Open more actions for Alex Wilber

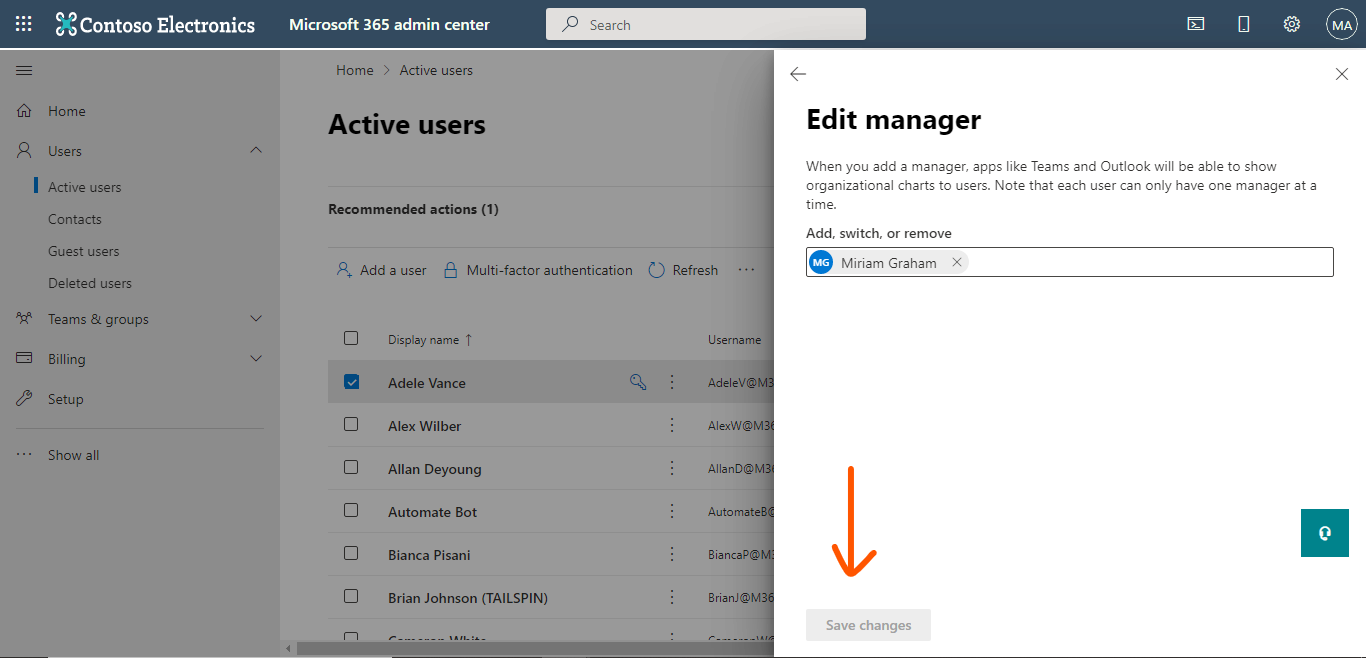671,425
